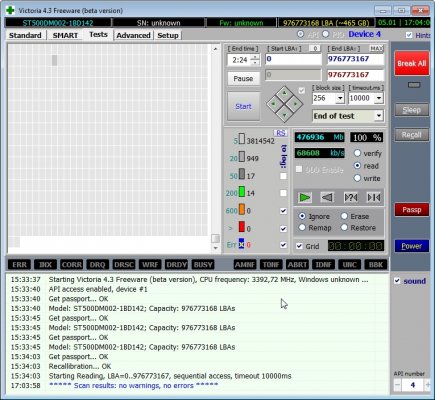The height and width of the screenshot is (400, 435).
Task: Click the up arrow on direction pad
Action: pyautogui.click(x=284, y=93)
